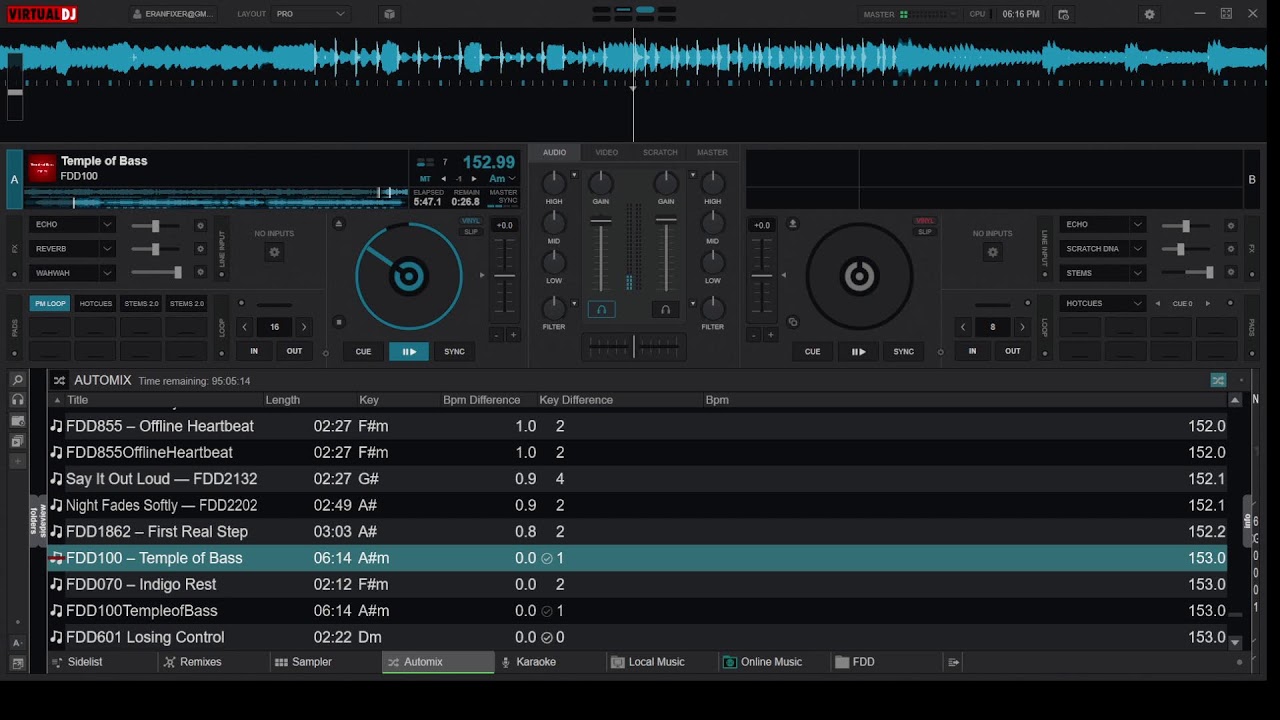
Task: Click the text size icon in browser sidebar
Action: (x=17, y=643)
